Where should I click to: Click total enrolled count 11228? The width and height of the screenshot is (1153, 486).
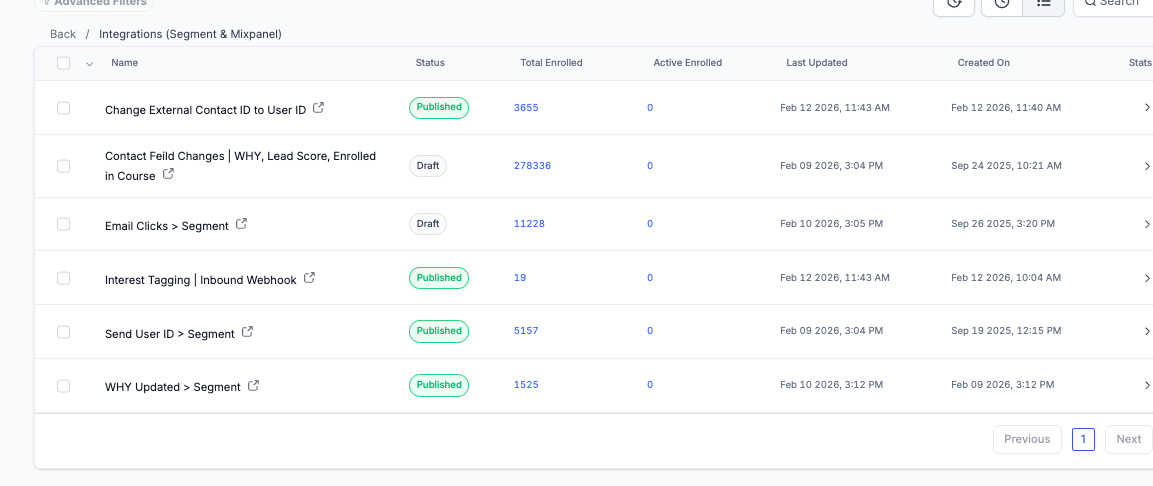[529, 224]
